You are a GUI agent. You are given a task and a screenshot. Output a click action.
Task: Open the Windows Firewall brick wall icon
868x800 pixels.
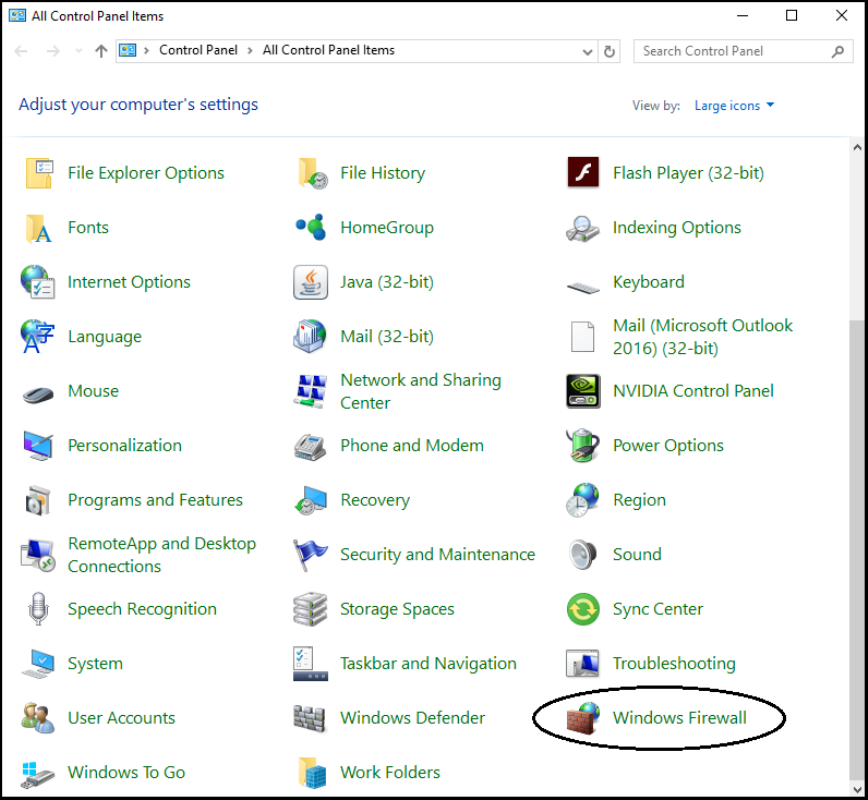[x=583, y=718]
